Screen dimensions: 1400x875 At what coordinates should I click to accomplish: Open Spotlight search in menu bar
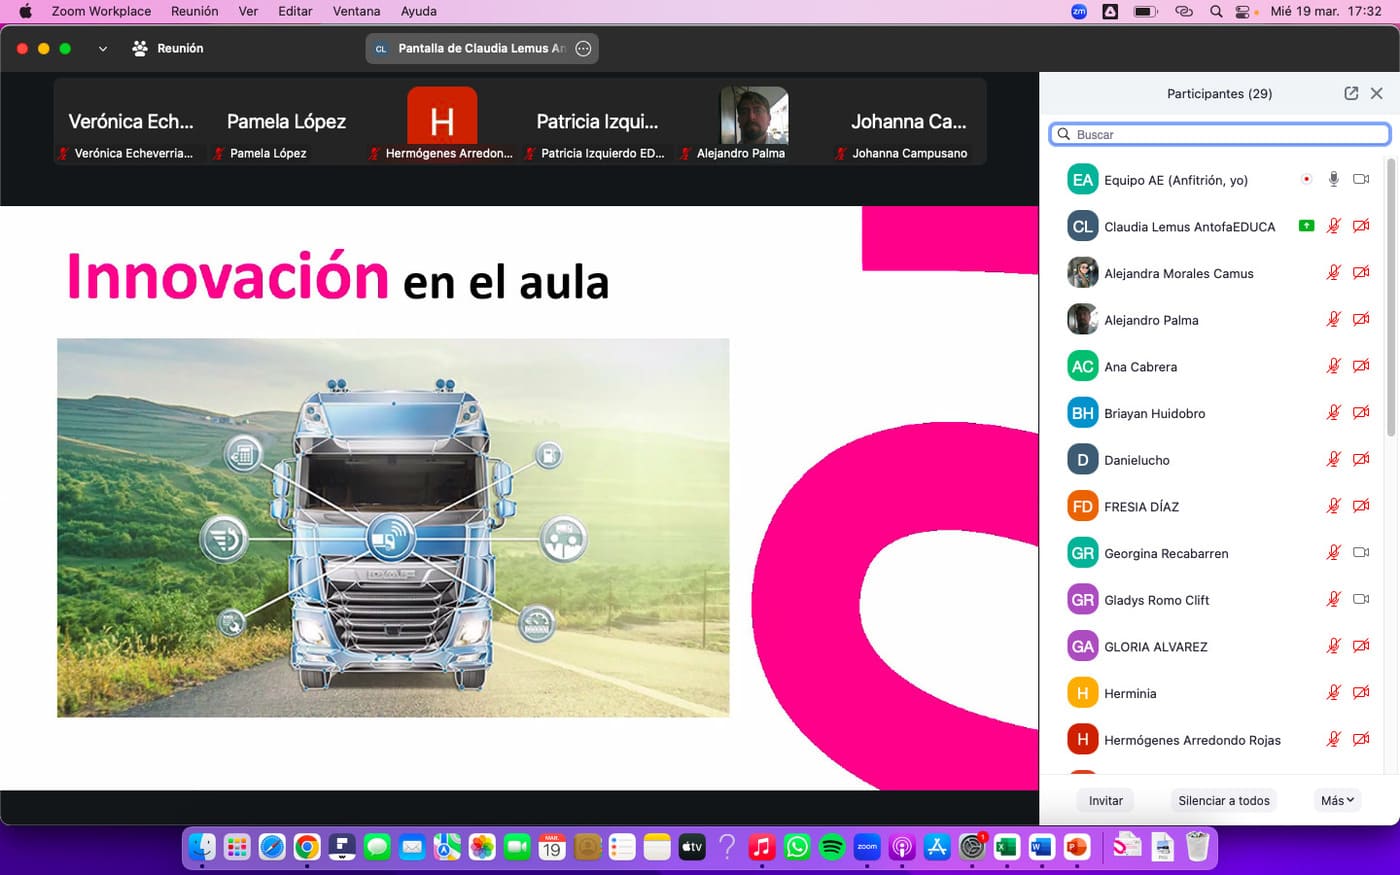pos(1216,11)
